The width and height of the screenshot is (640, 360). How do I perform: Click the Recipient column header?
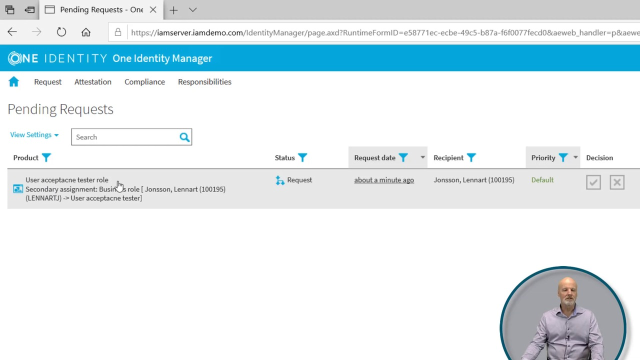(x=448, y=158)
